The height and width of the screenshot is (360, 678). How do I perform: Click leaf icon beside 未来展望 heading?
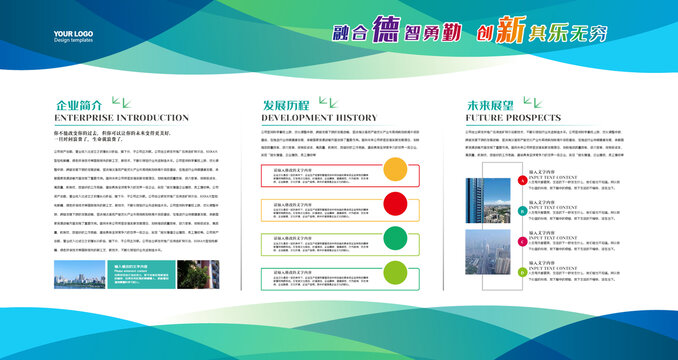533,102
